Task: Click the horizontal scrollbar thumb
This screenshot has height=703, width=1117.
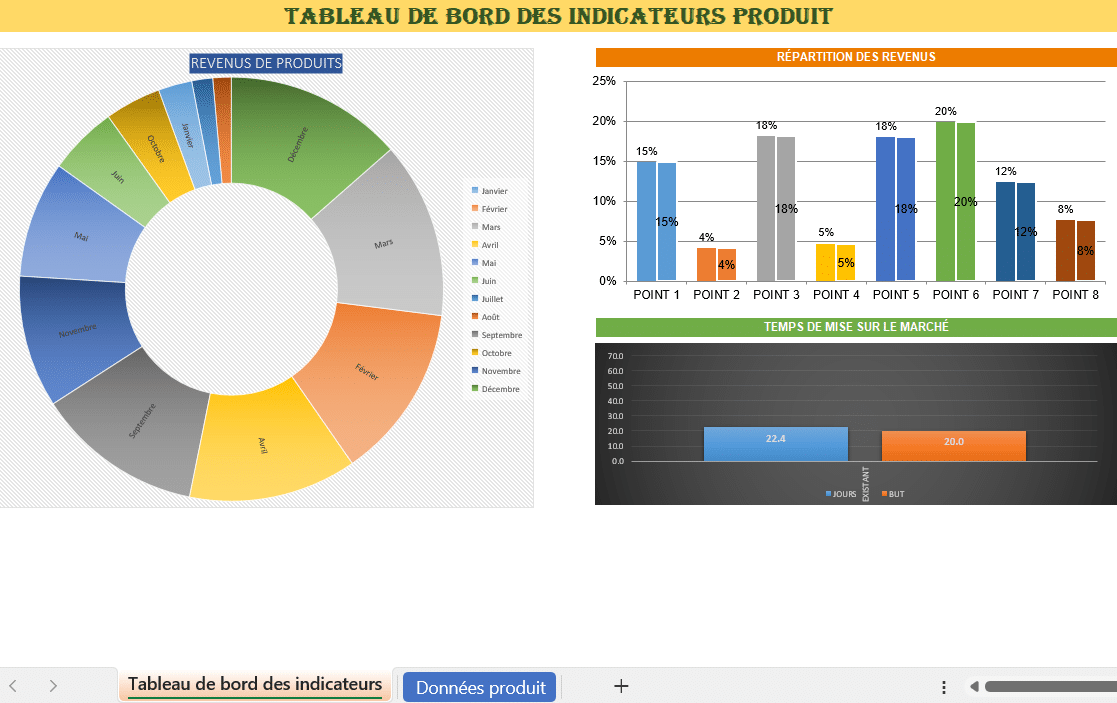Action: click(x=1050, y=687)
